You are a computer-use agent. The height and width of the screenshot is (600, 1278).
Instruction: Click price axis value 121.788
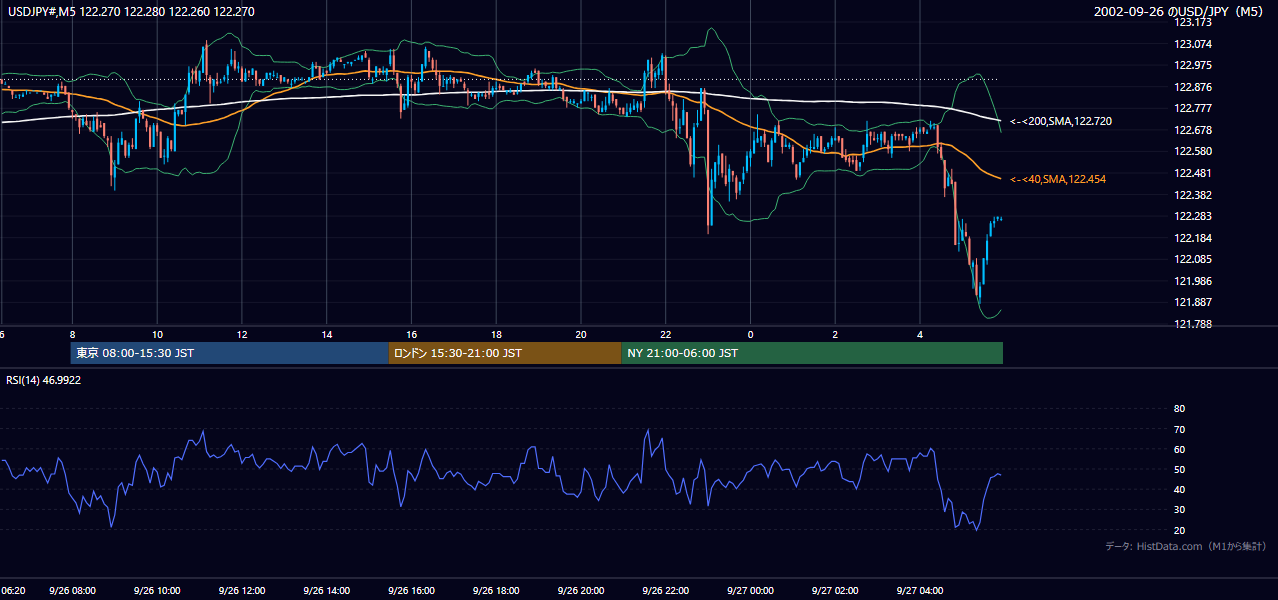1193,324
